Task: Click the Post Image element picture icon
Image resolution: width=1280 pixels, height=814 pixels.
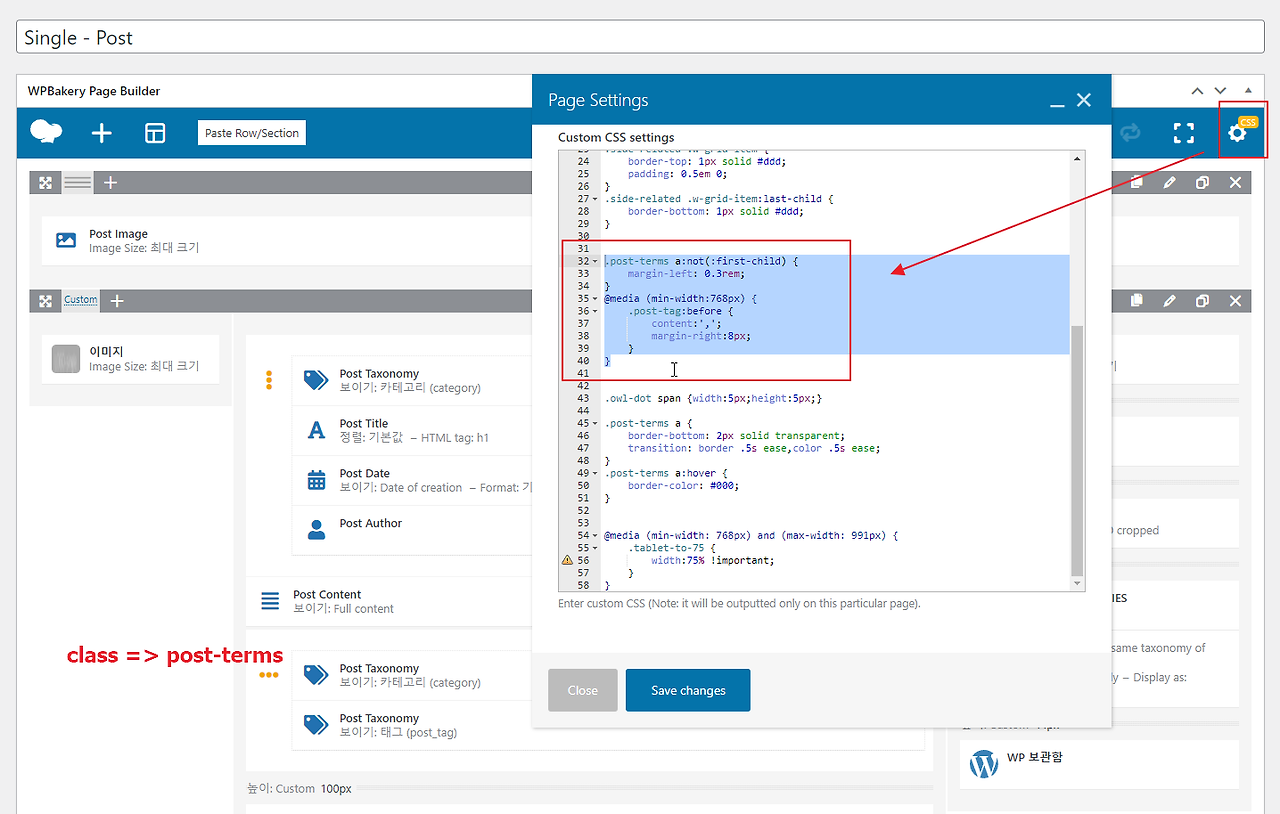Action: click(x=66, y=240)
